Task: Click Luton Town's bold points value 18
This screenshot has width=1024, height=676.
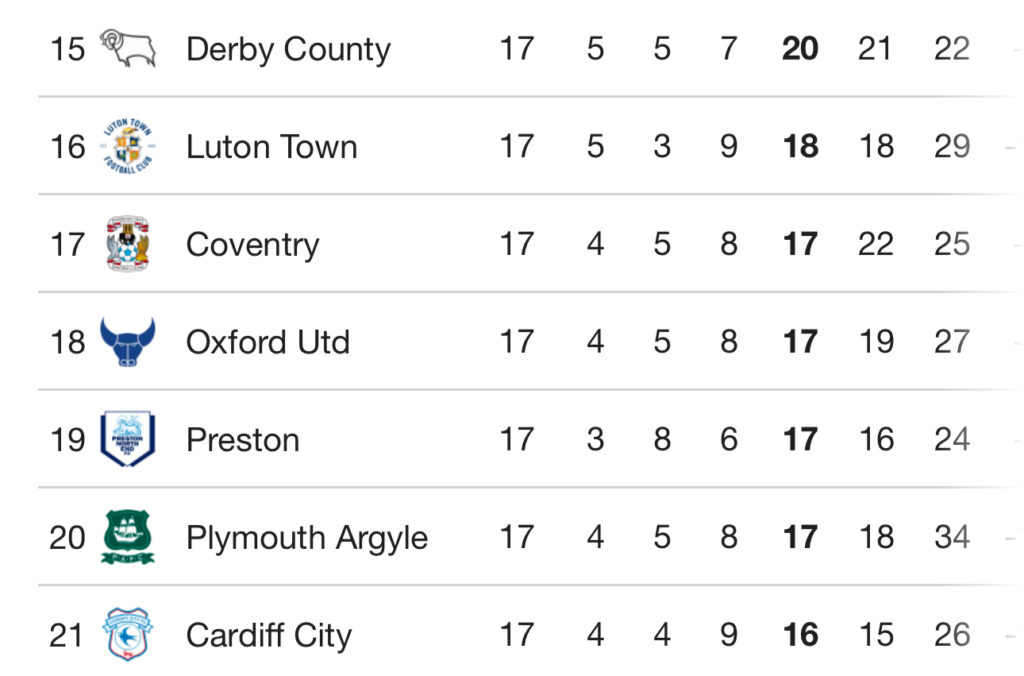Action: tap(800, 146)
